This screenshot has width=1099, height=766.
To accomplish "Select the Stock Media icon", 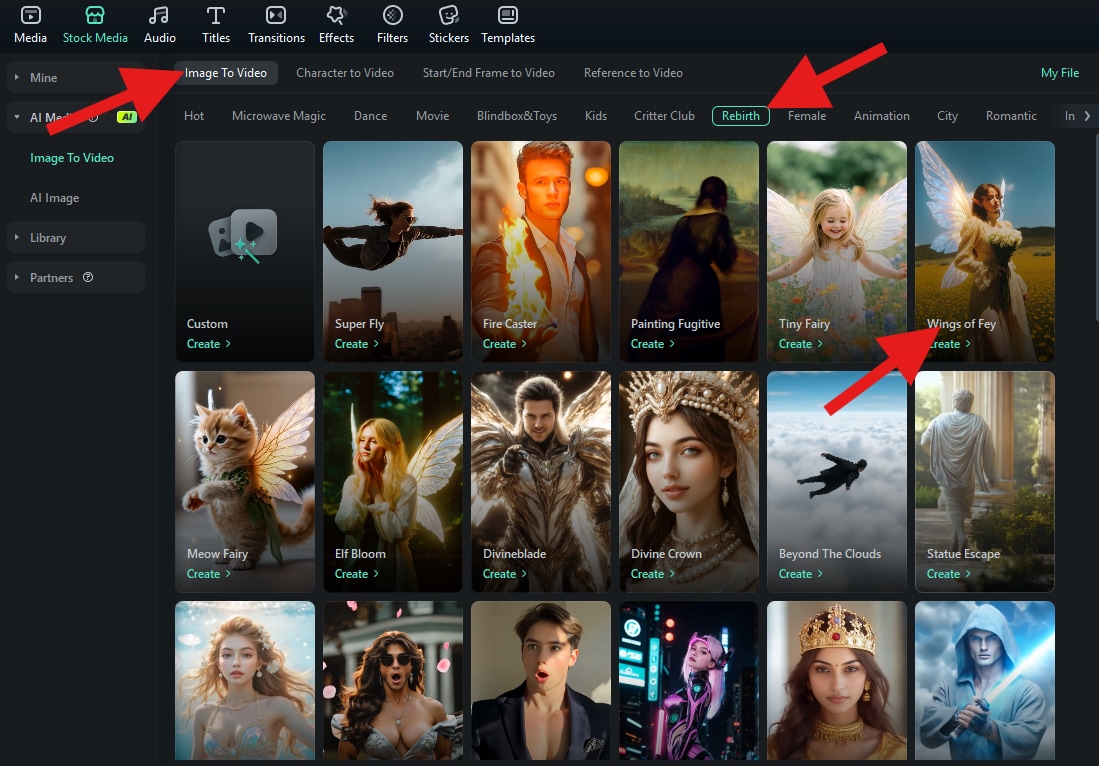I will click(x=95, y=15).
